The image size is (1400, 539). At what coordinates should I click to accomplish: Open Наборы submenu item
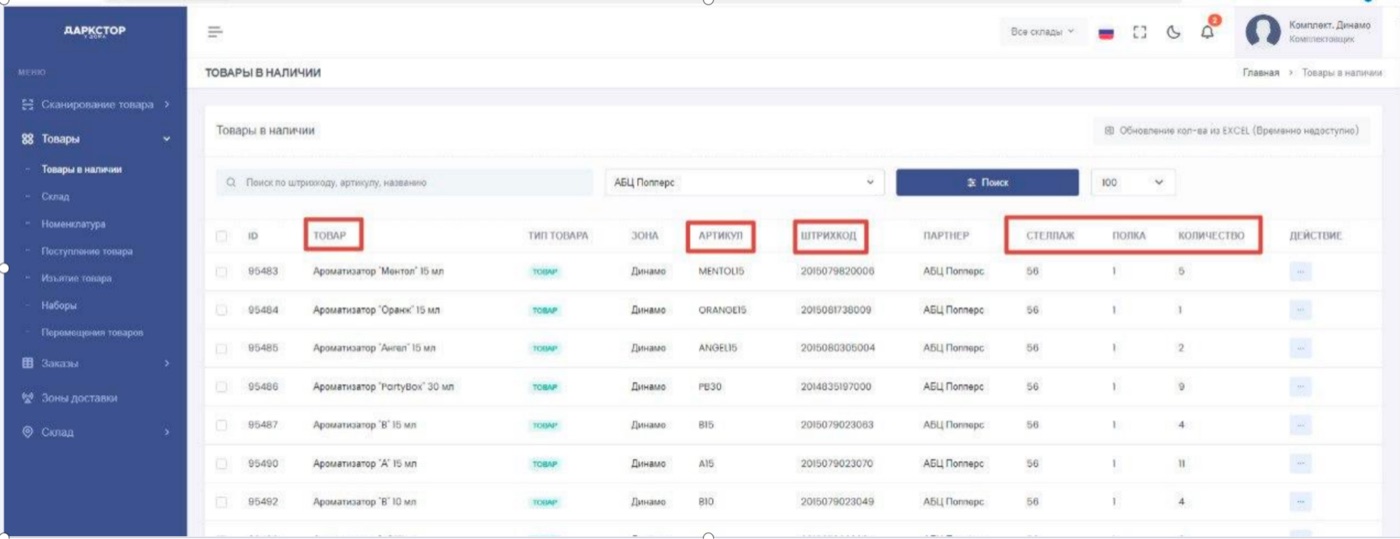pos(59,305)
